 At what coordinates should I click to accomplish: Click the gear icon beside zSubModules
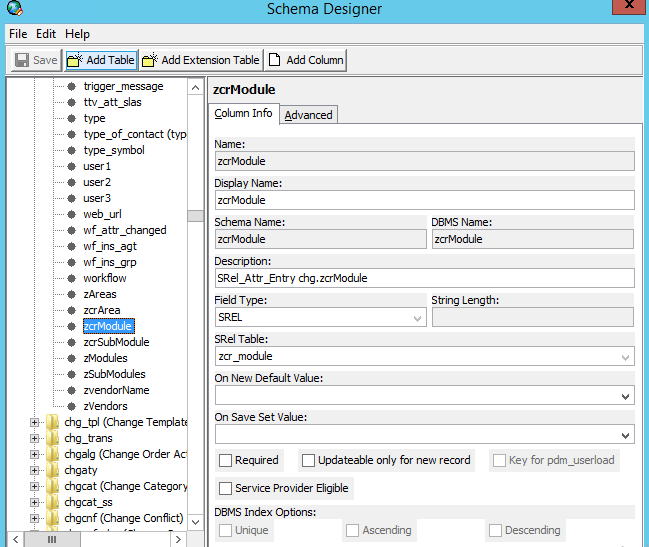click(72, 374)
